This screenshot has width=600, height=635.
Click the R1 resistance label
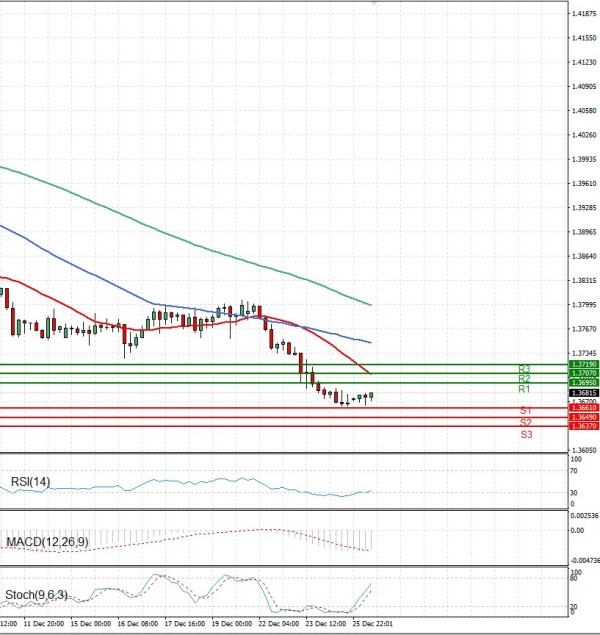524,389
